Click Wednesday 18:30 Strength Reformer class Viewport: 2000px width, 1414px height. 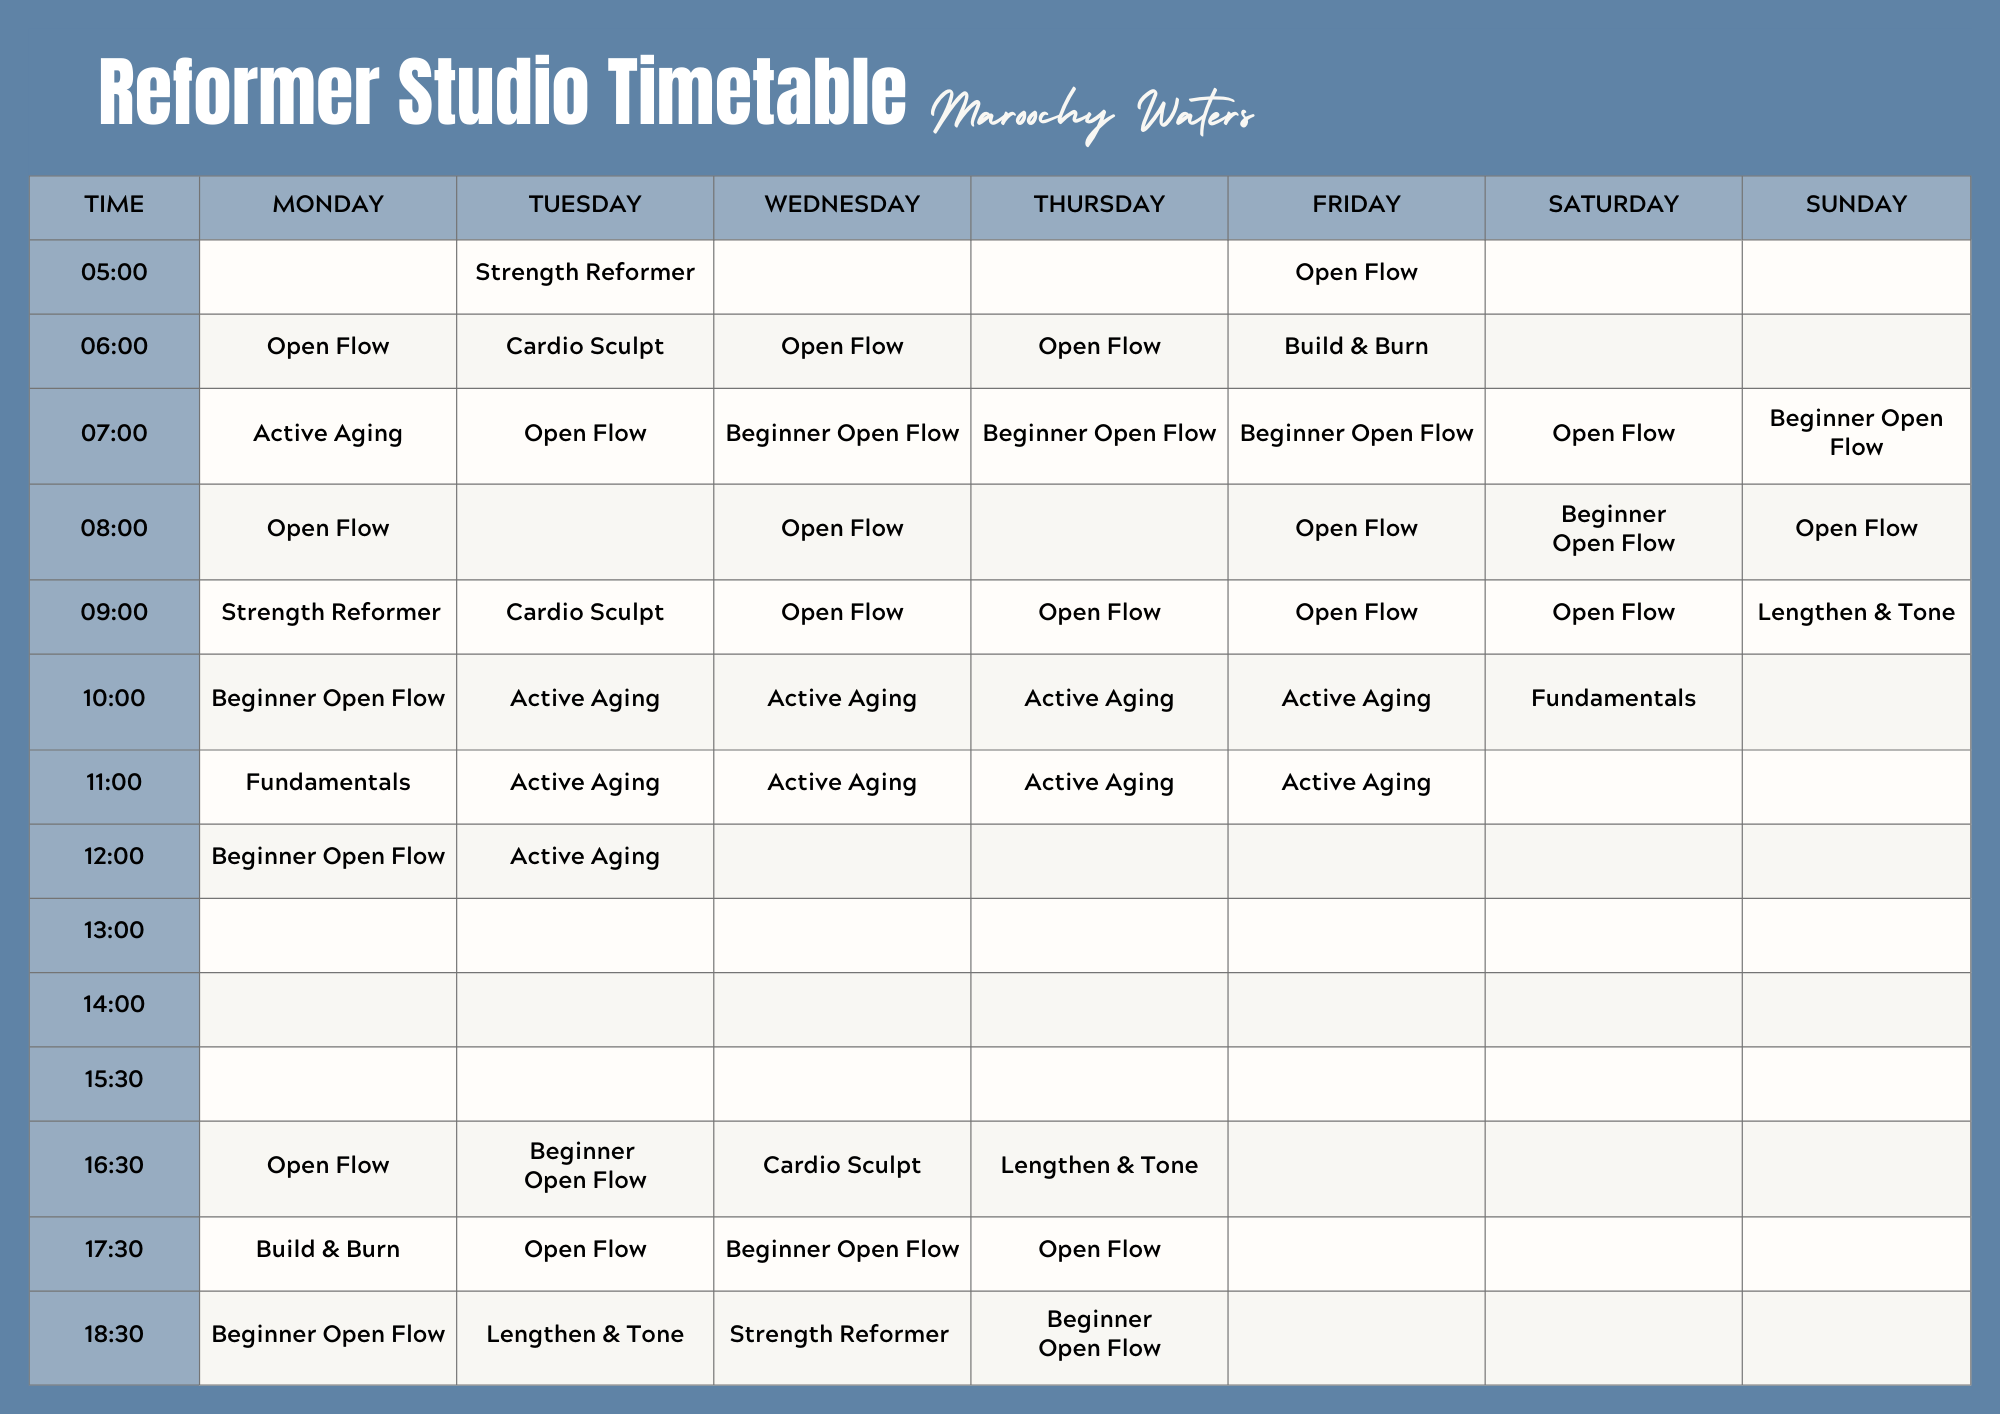pyautogui.click(x=839, y=1334)
